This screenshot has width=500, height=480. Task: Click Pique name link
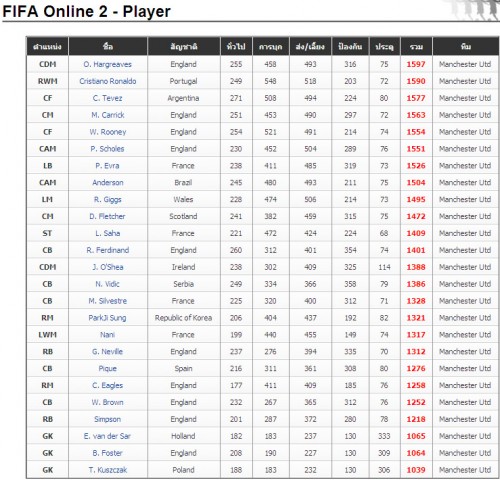coord(107,369)
